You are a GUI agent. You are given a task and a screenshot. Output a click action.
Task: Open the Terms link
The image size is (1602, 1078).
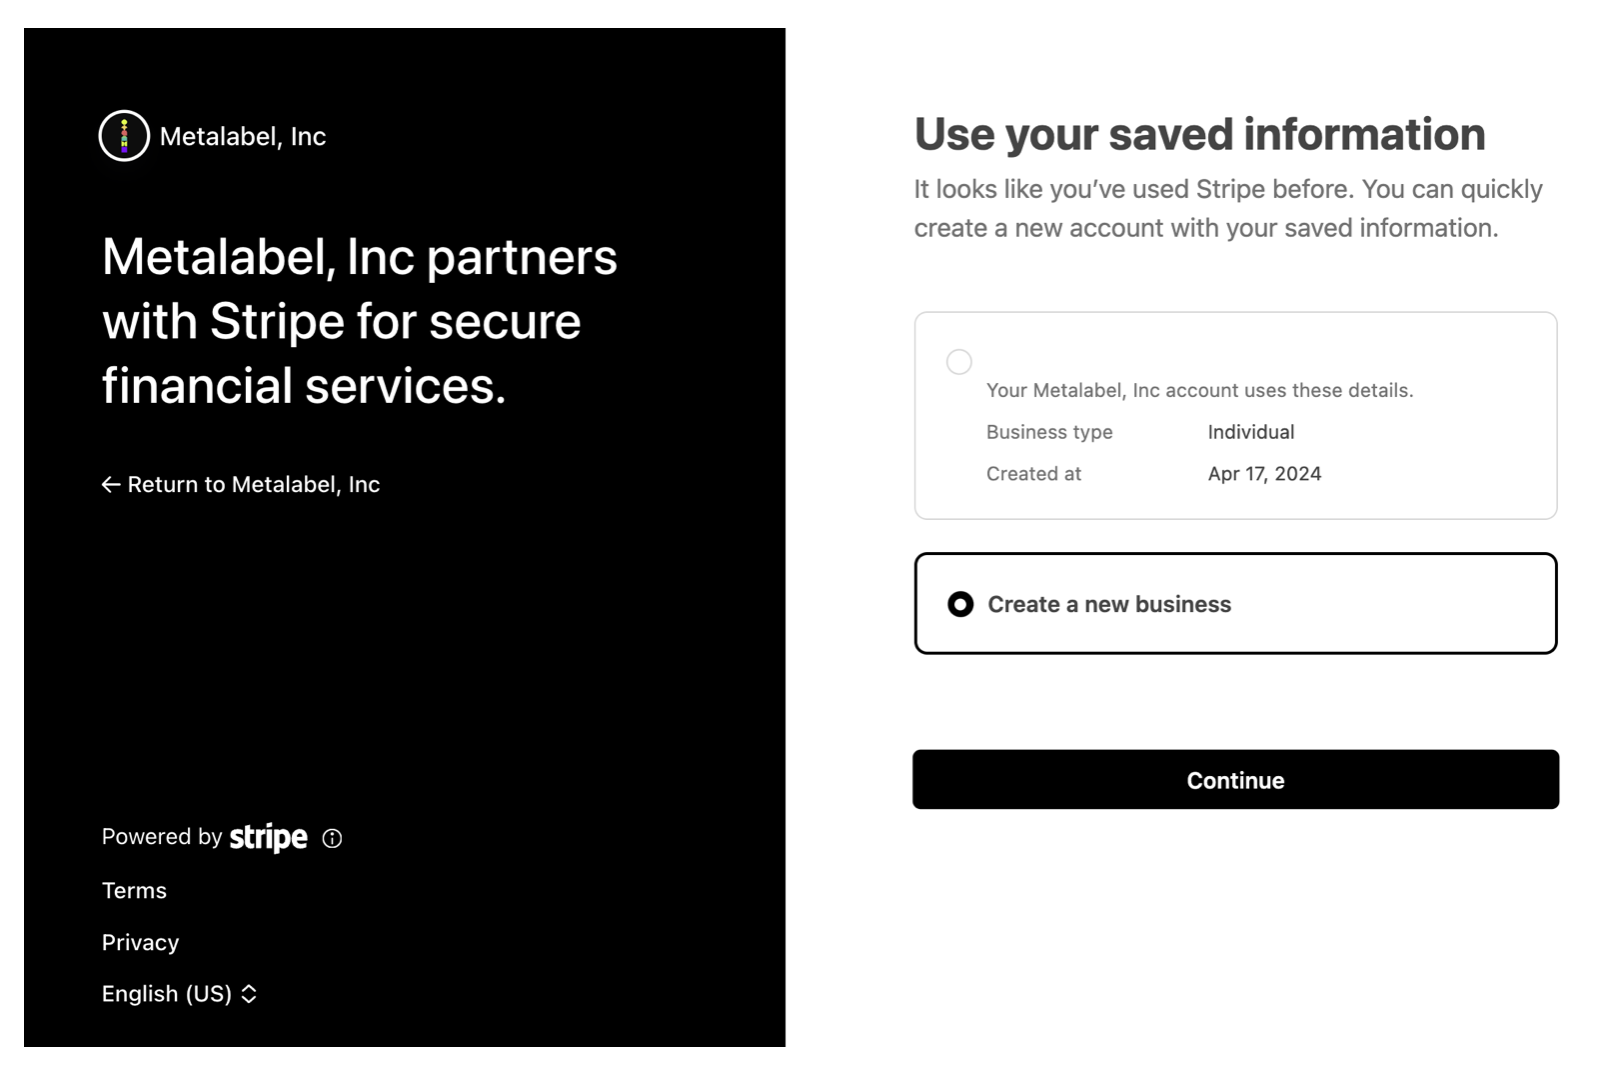click(x=134, y=891)
